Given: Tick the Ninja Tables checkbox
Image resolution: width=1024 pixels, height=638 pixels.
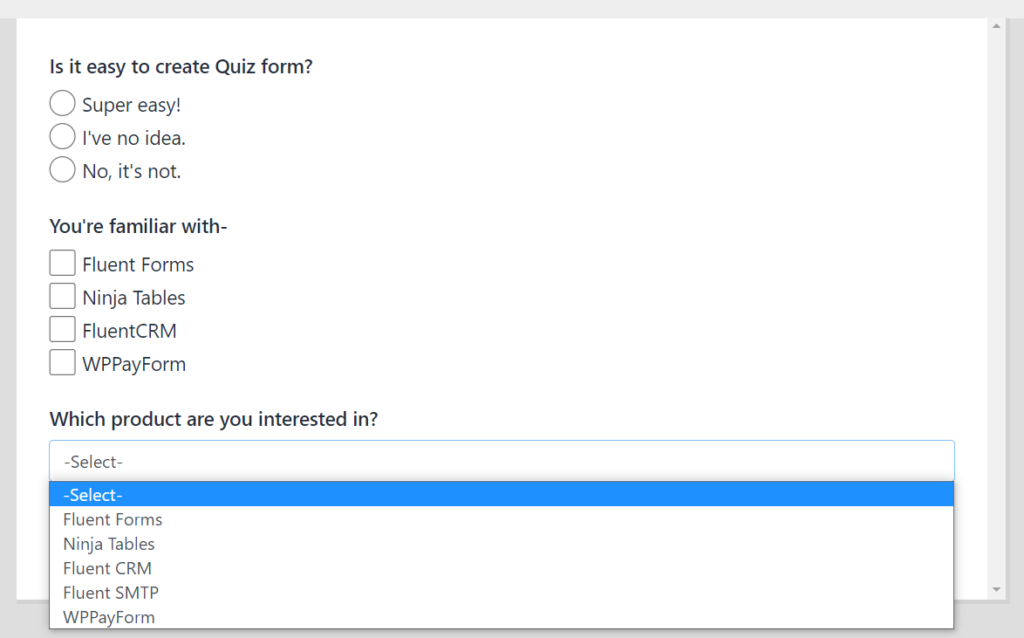Looking at the screenshot, I should pos(62,296).
